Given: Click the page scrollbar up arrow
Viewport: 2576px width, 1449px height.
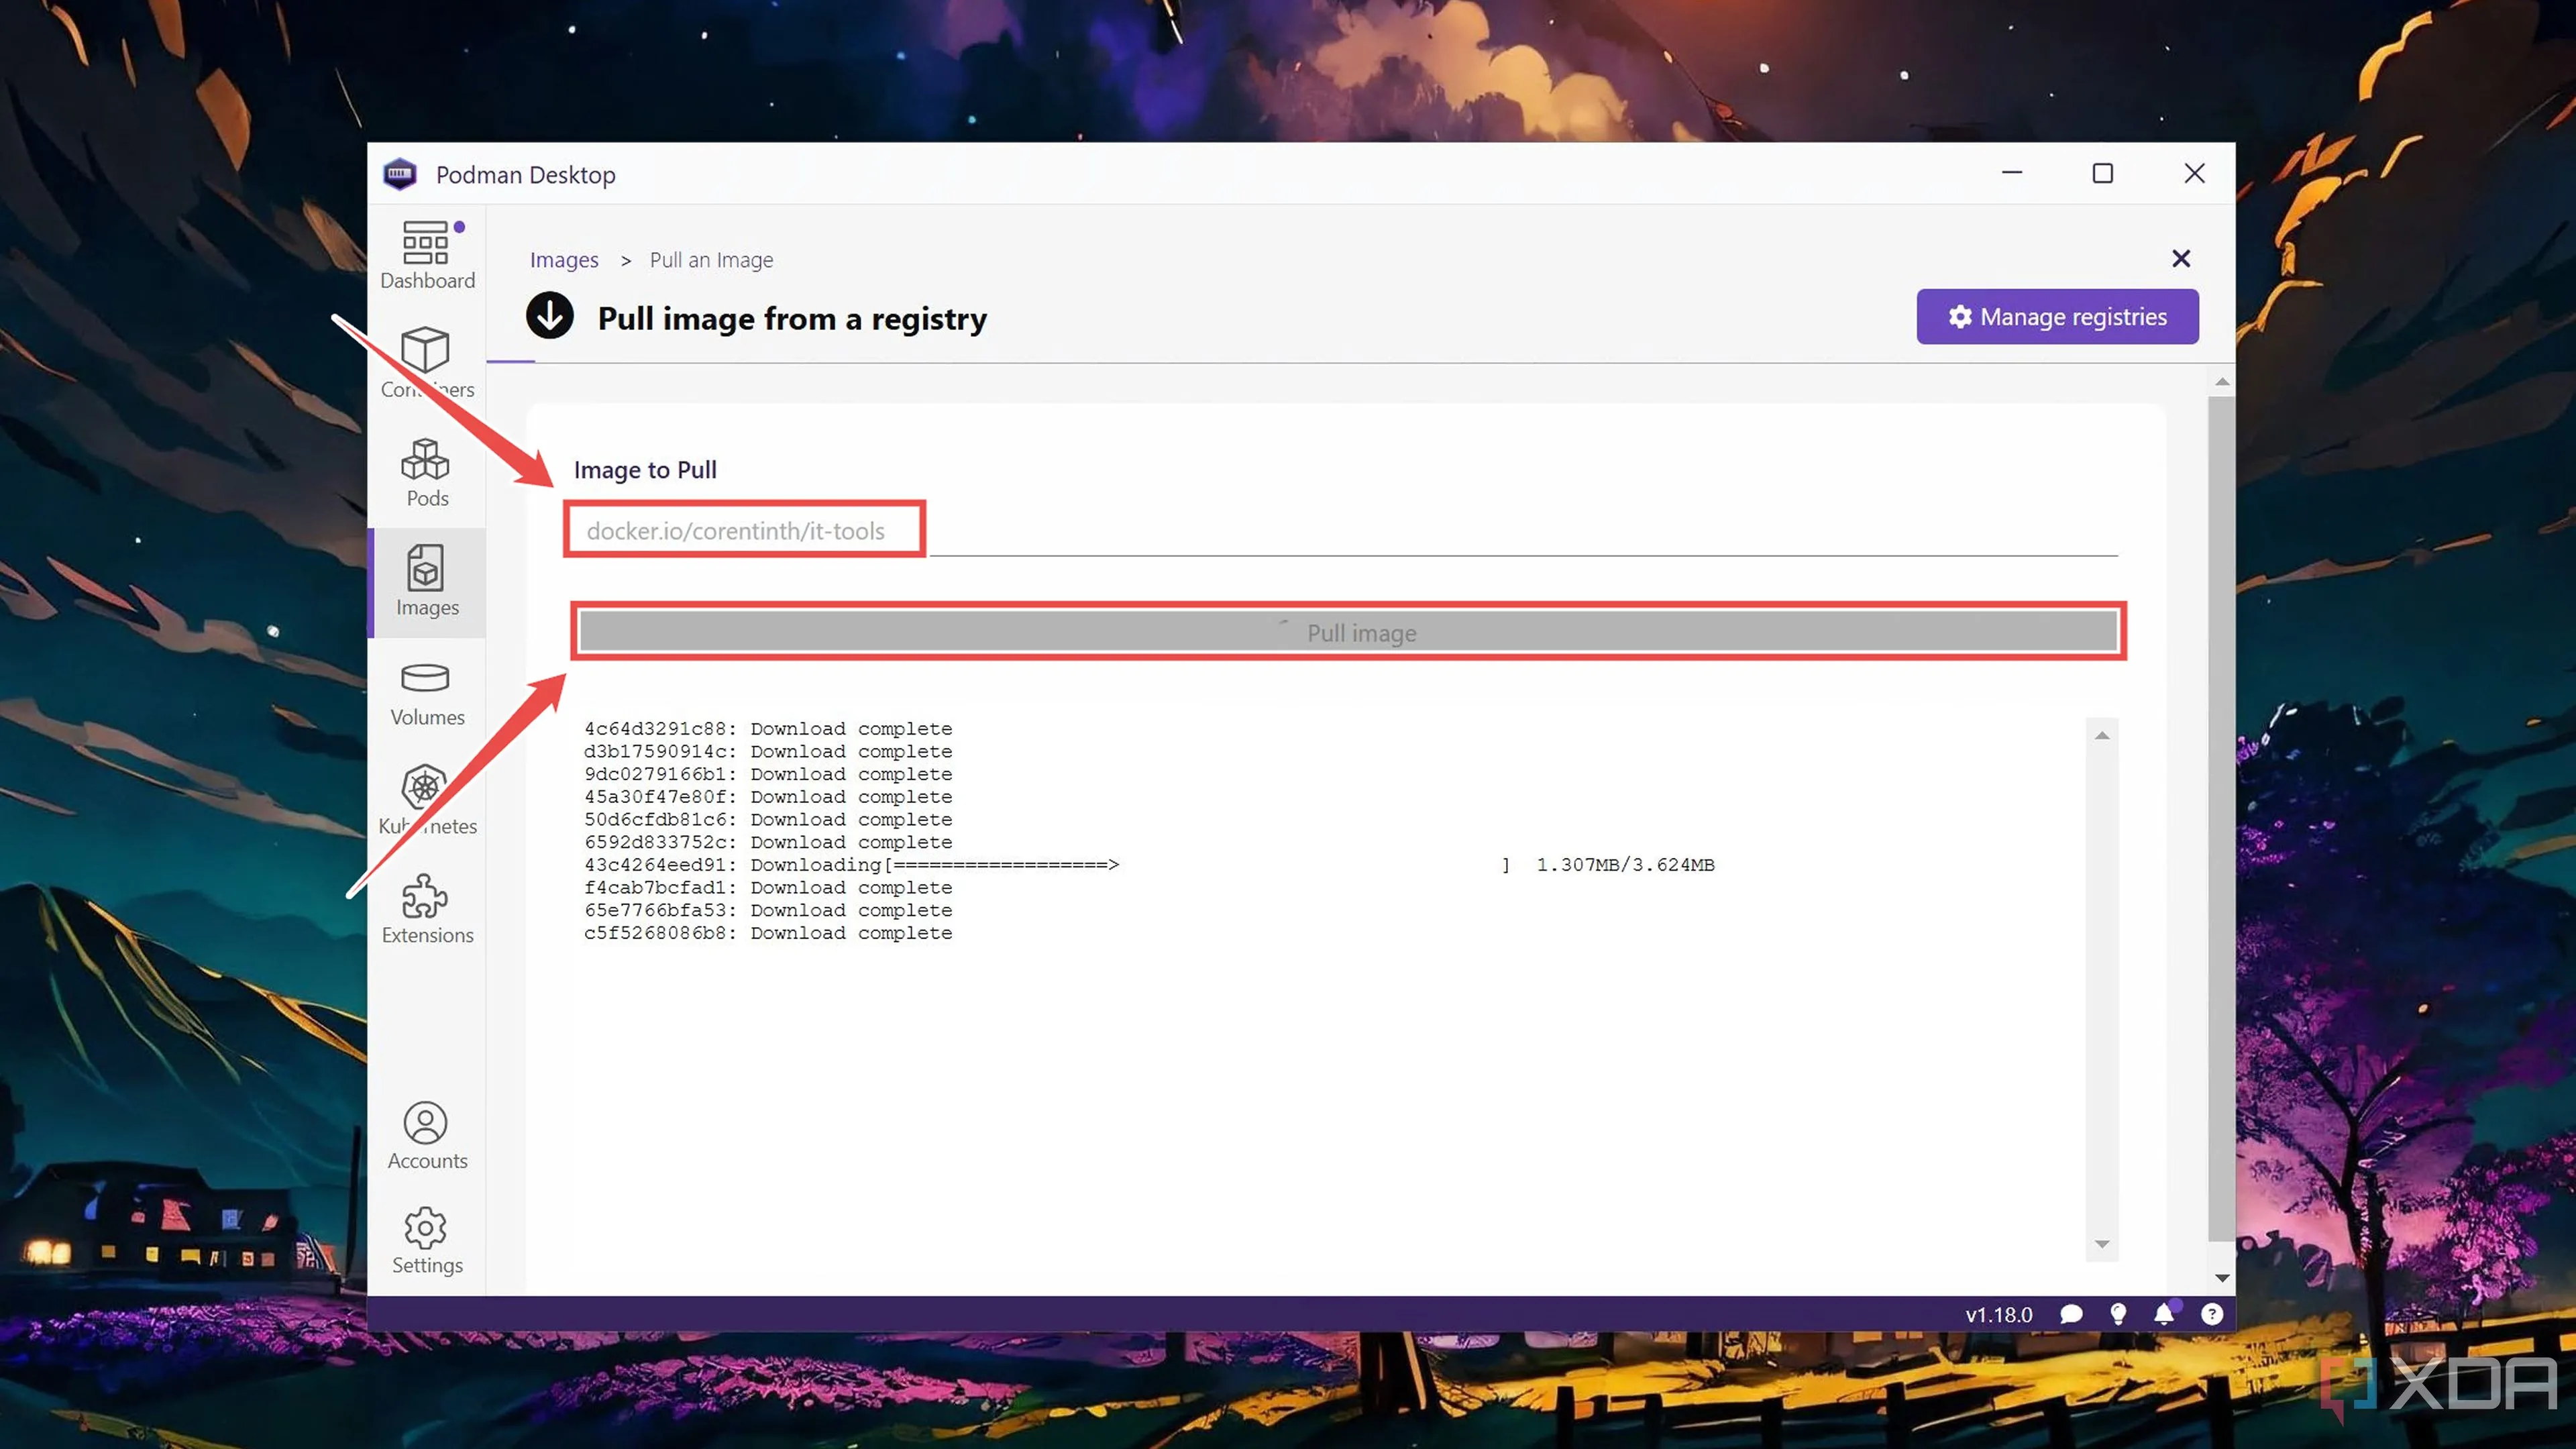Looking at the screenshot, I should [2221, 382].
